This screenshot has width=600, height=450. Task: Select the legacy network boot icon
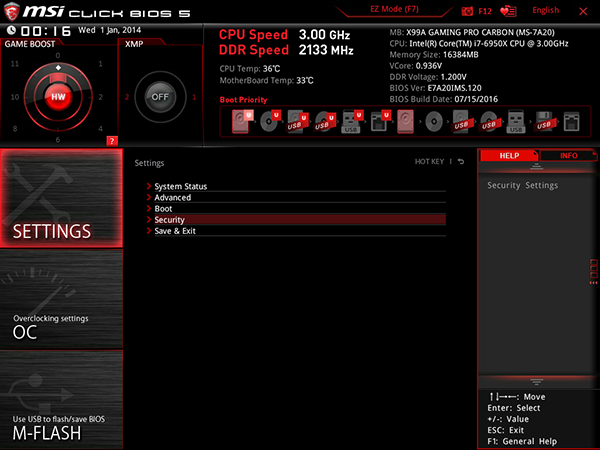pos(571,122)
